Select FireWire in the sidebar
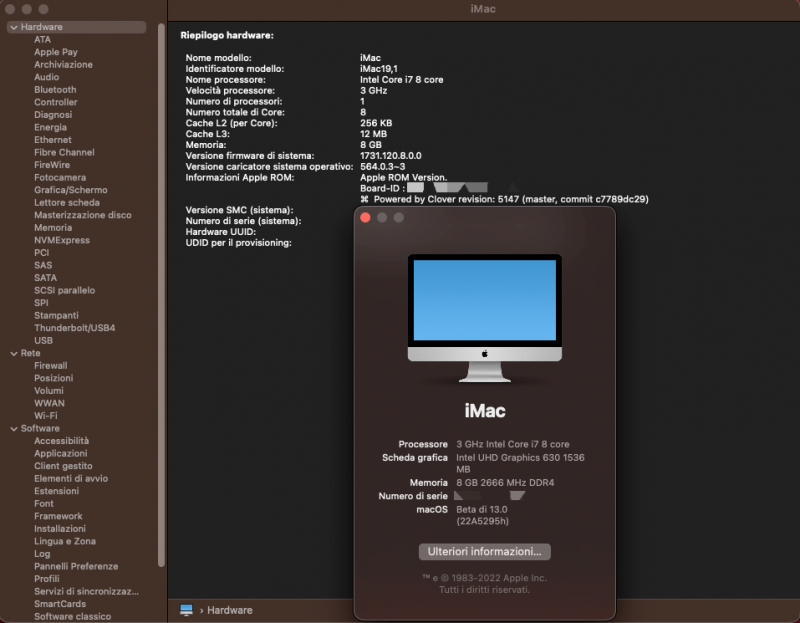This screenshot has height=623, width=800. [52, 165]
